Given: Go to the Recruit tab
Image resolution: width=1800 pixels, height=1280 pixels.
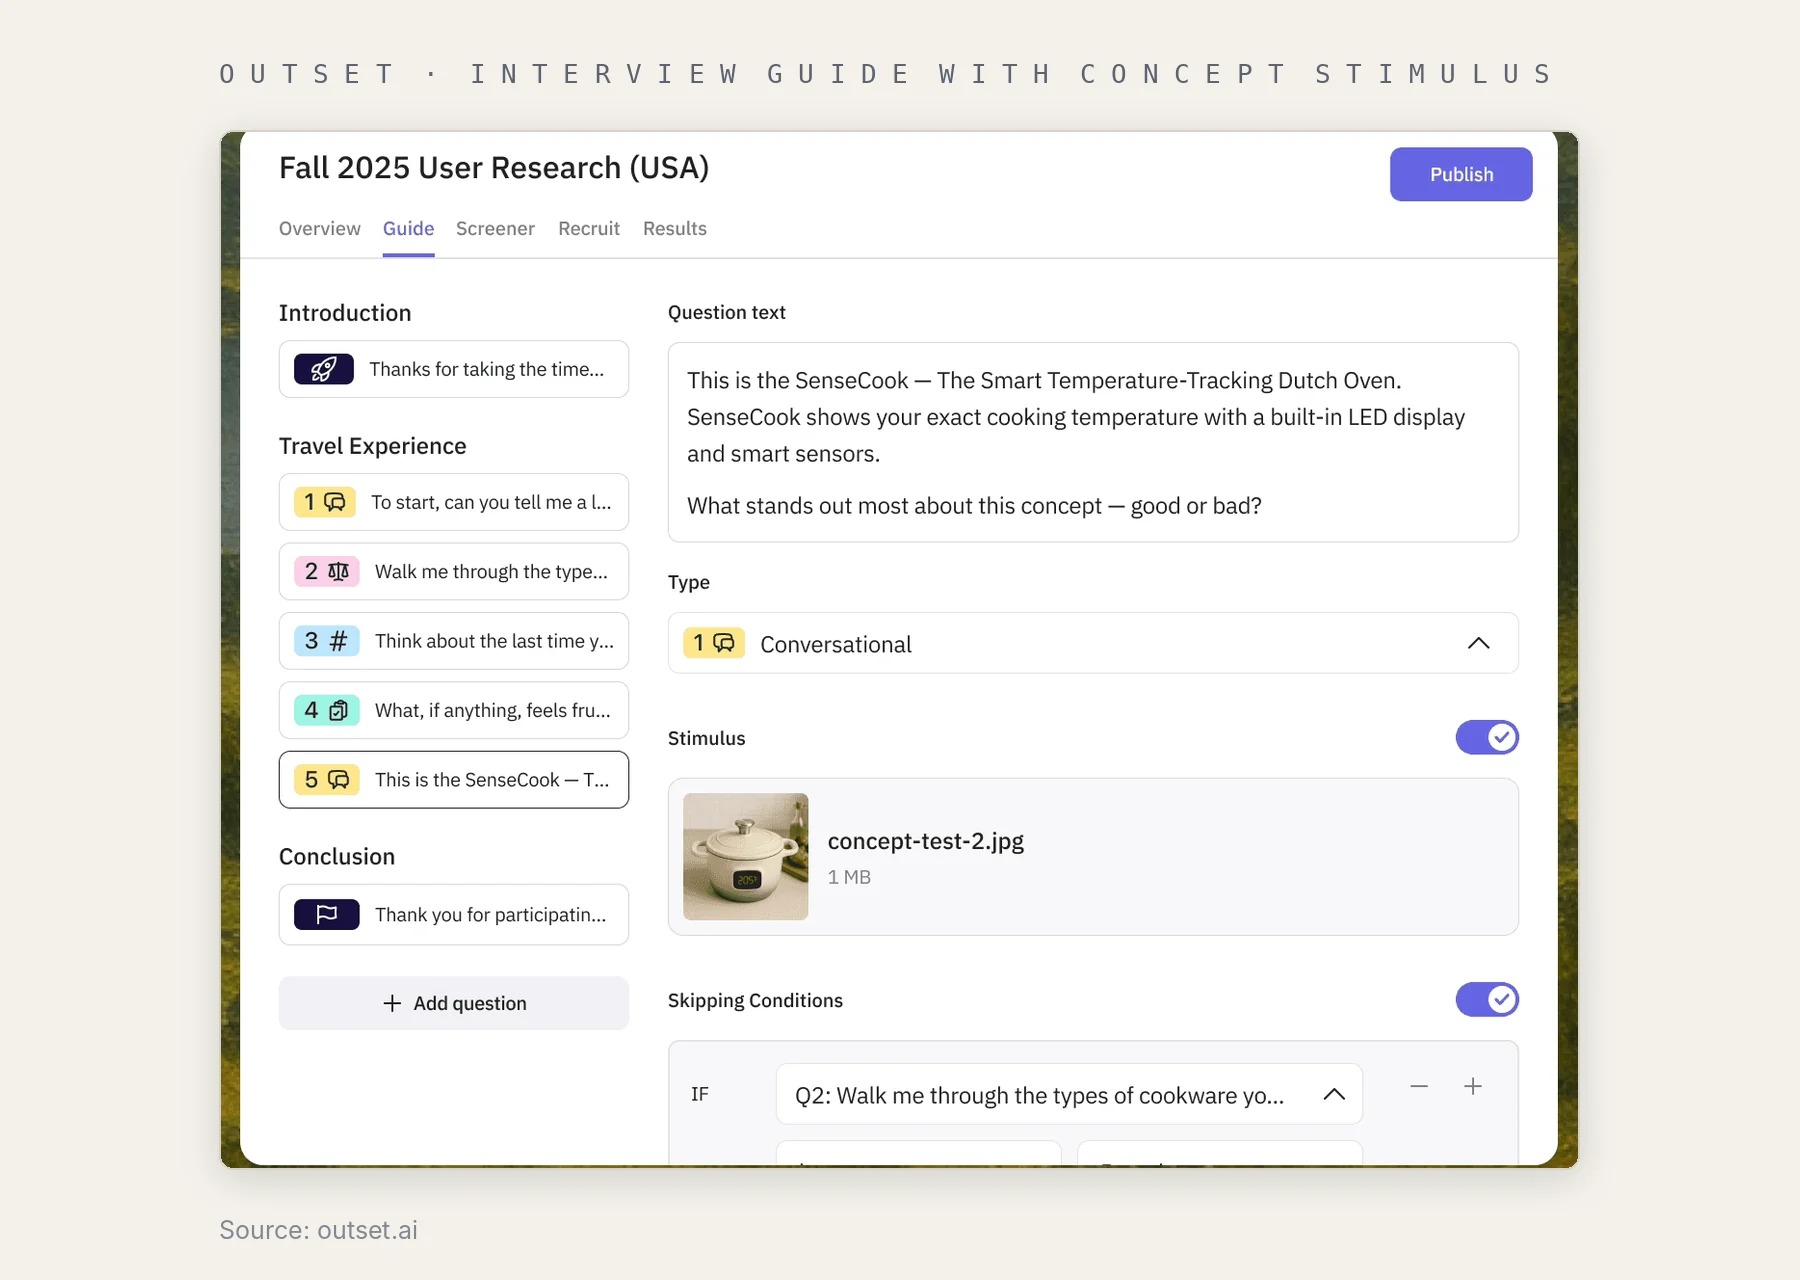Looking at the screenshot, I should pos(589,228).
